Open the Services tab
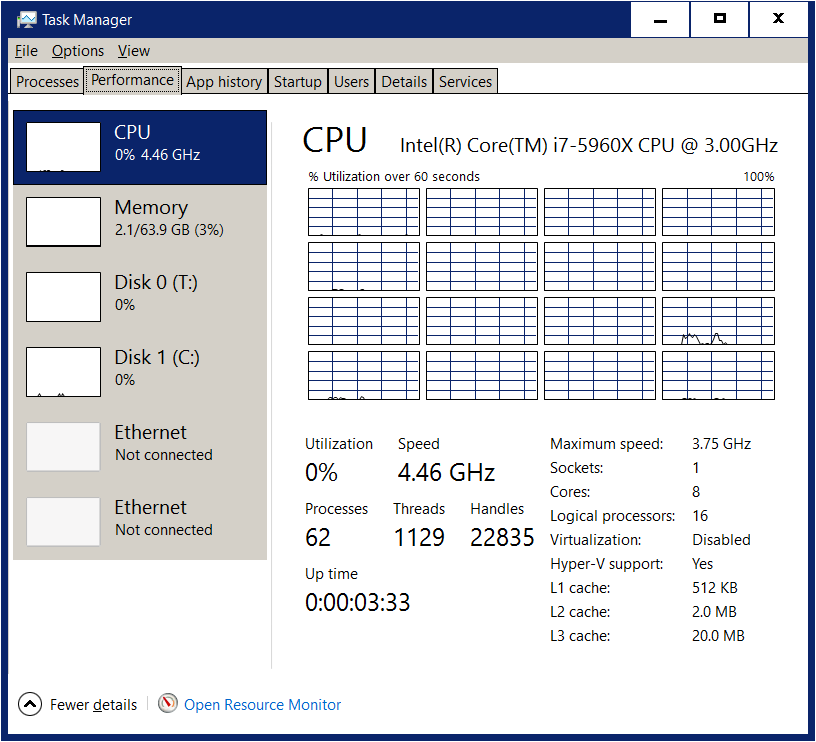The width and height of the screenshot is (816, 742). pyautogui.click(x=465, y=82)
